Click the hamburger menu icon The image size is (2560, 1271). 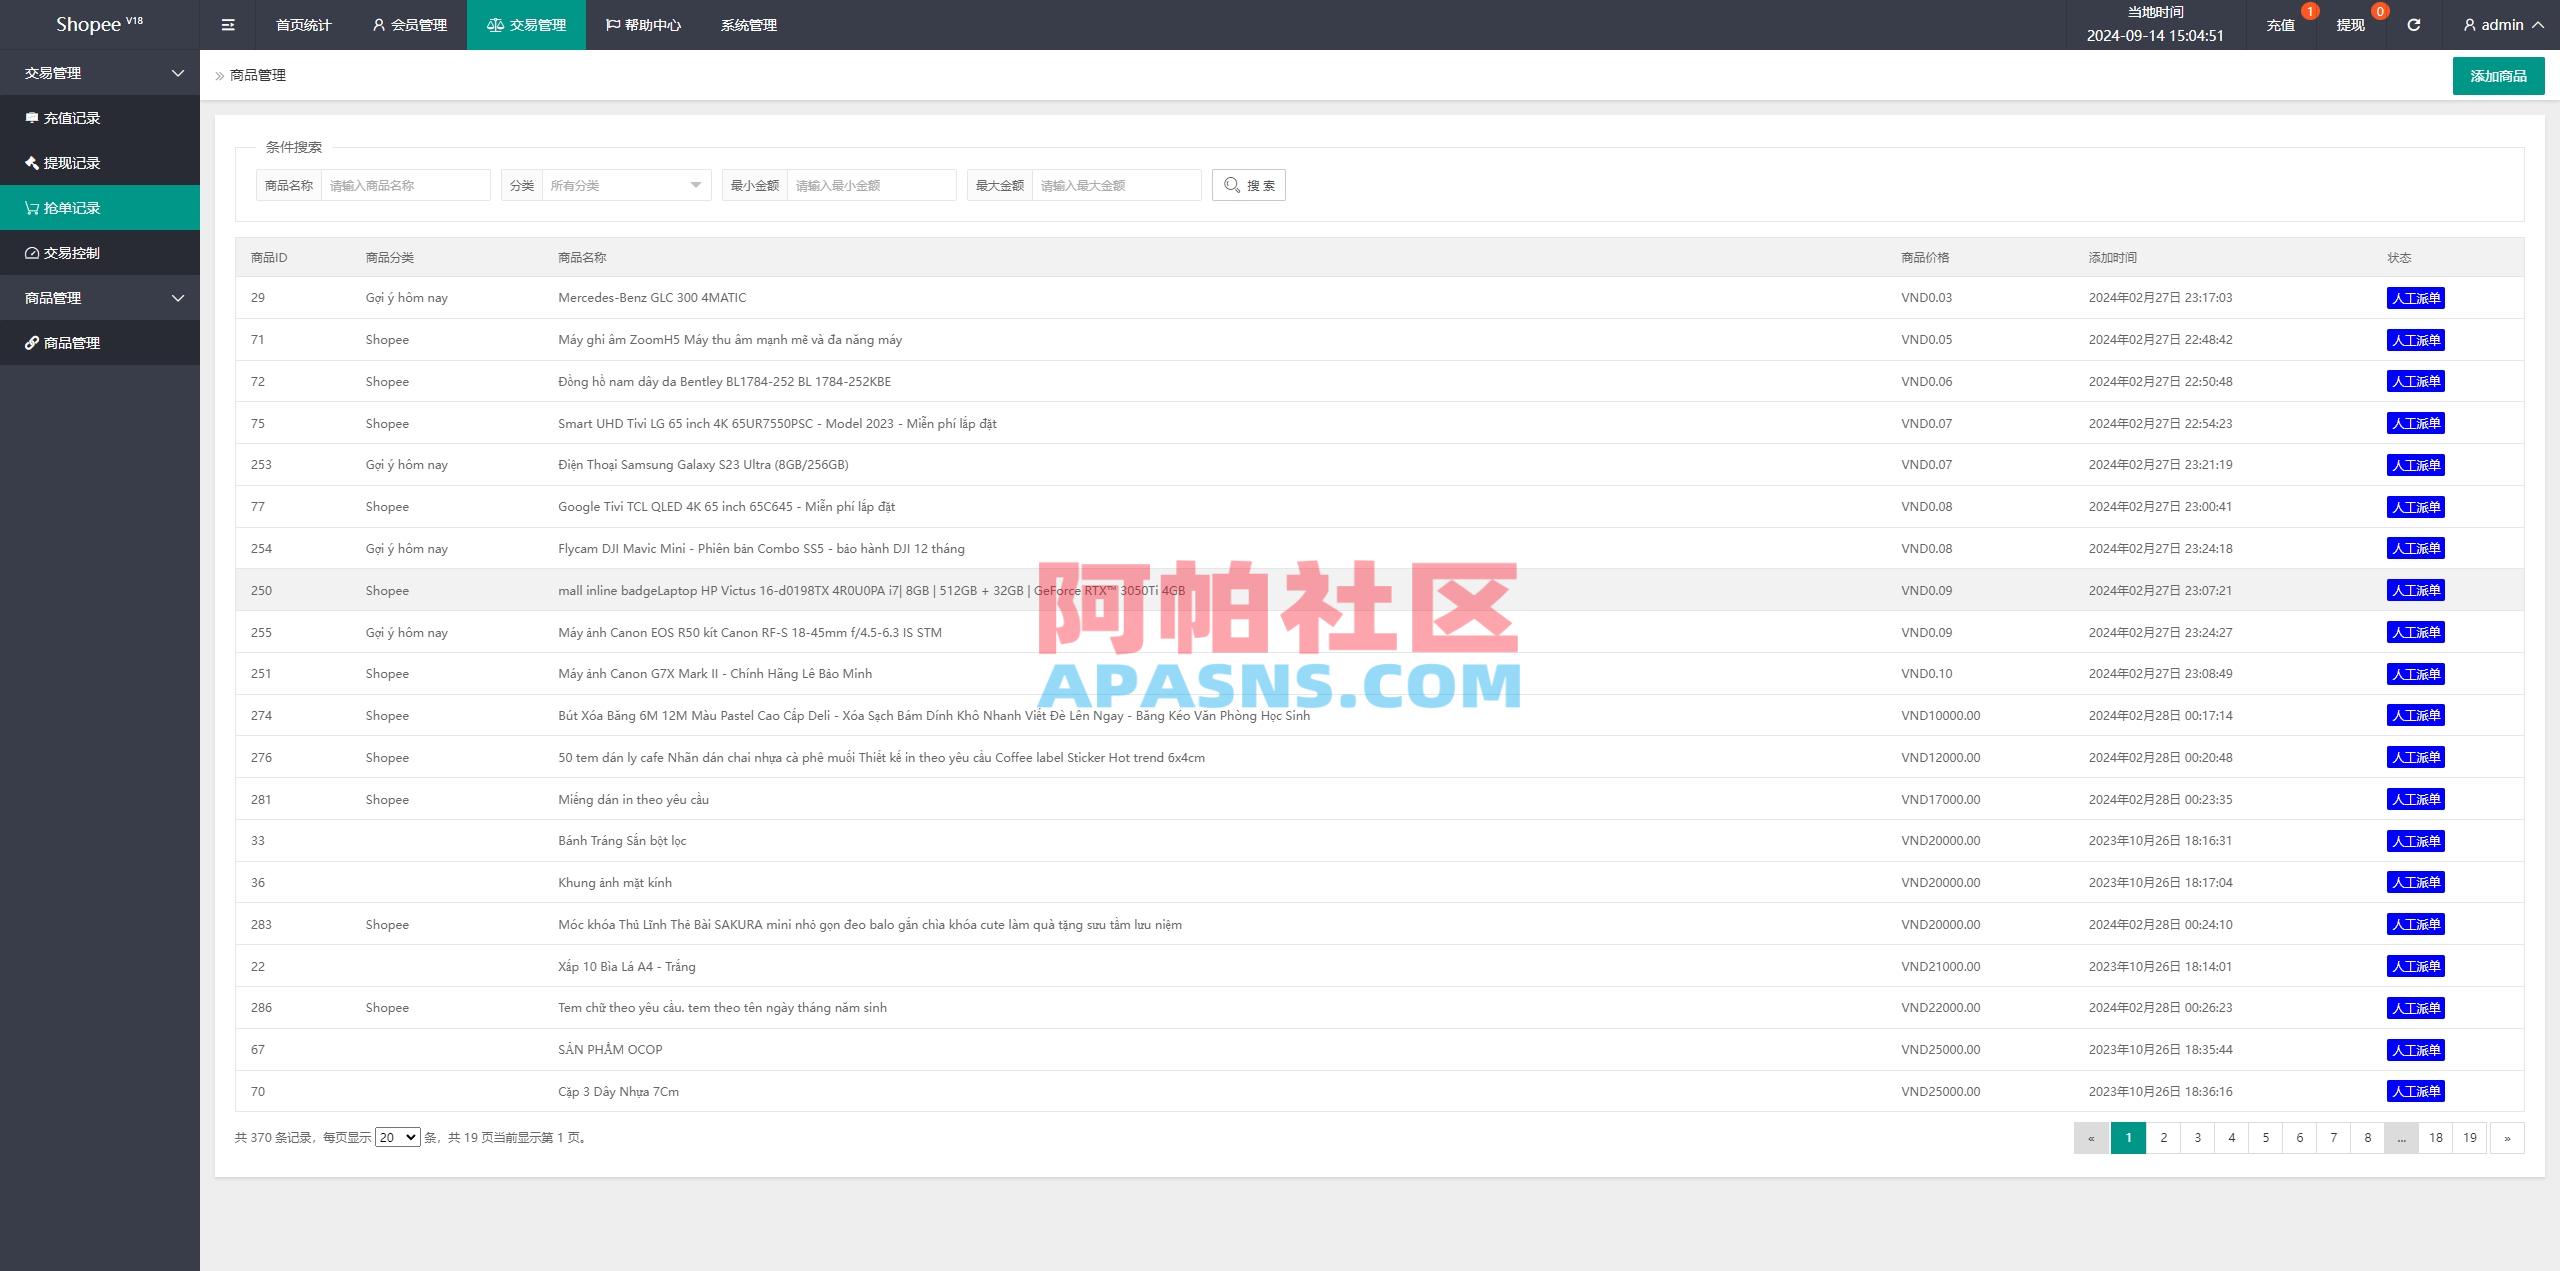tap(228, 24)
